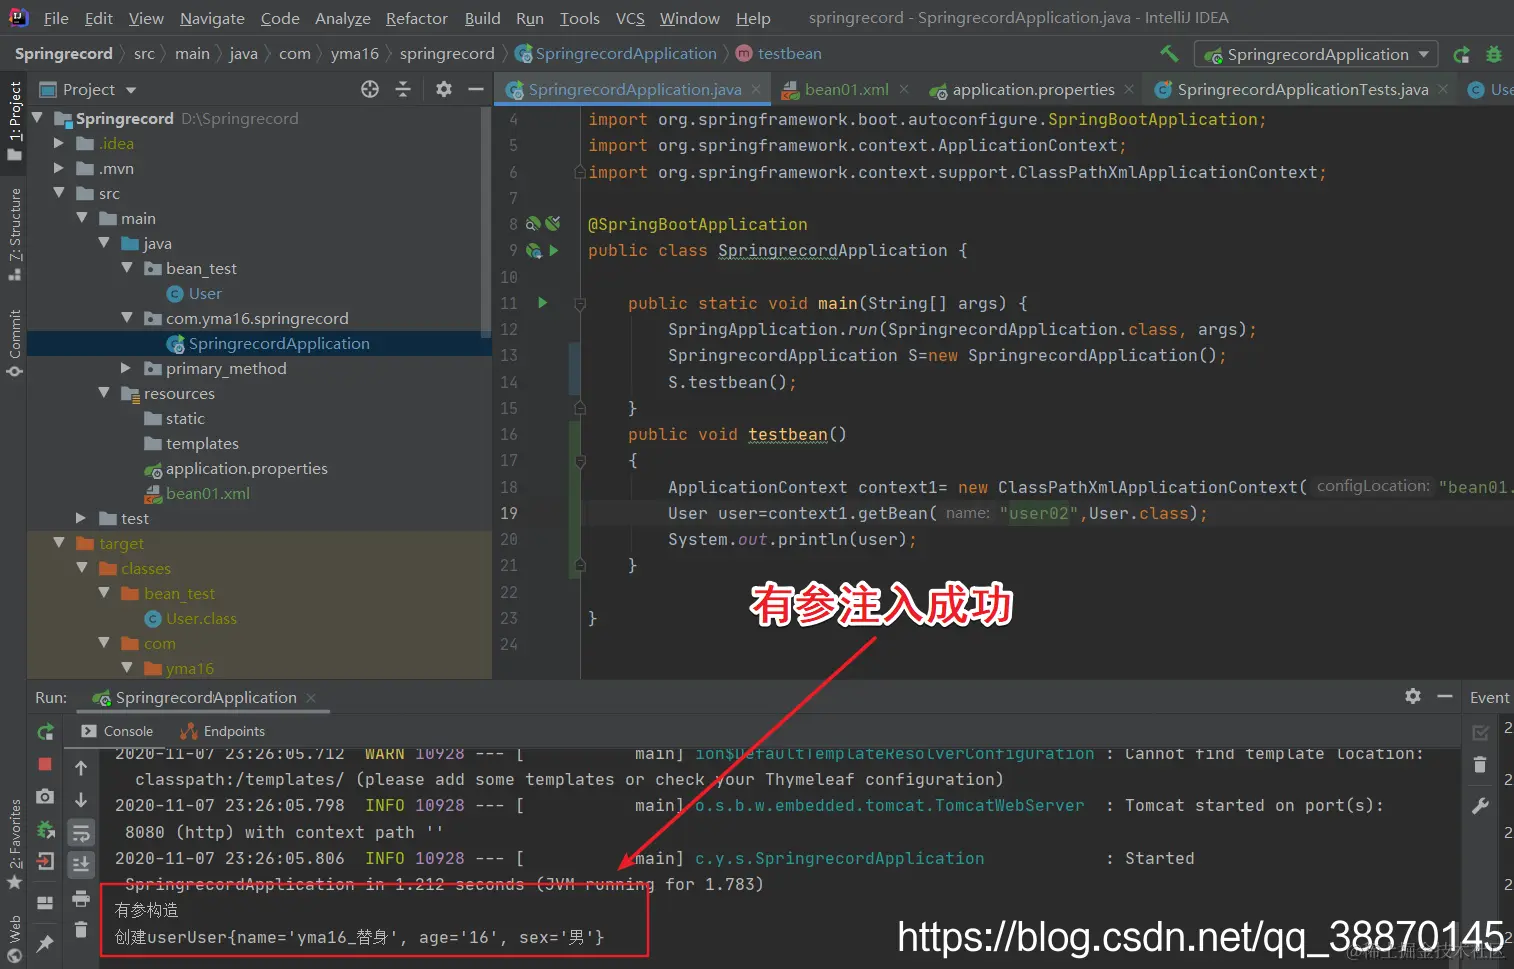The image size is (1514, 969).
Task: Toggle the Commit tool window button
Action: click(14, 343)
